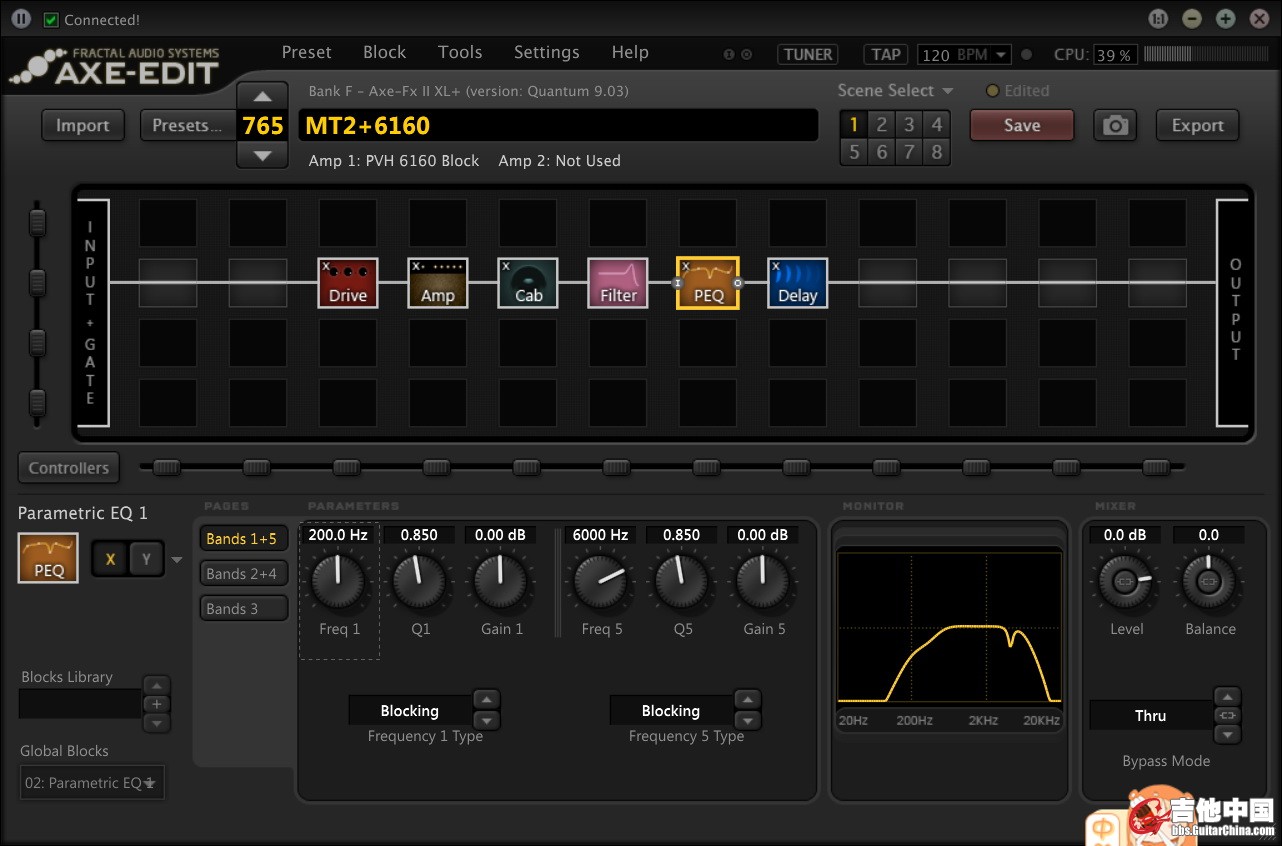This screenshot has height=846, width=1282.
Task: Select scene 1
Action: [854, 125]
